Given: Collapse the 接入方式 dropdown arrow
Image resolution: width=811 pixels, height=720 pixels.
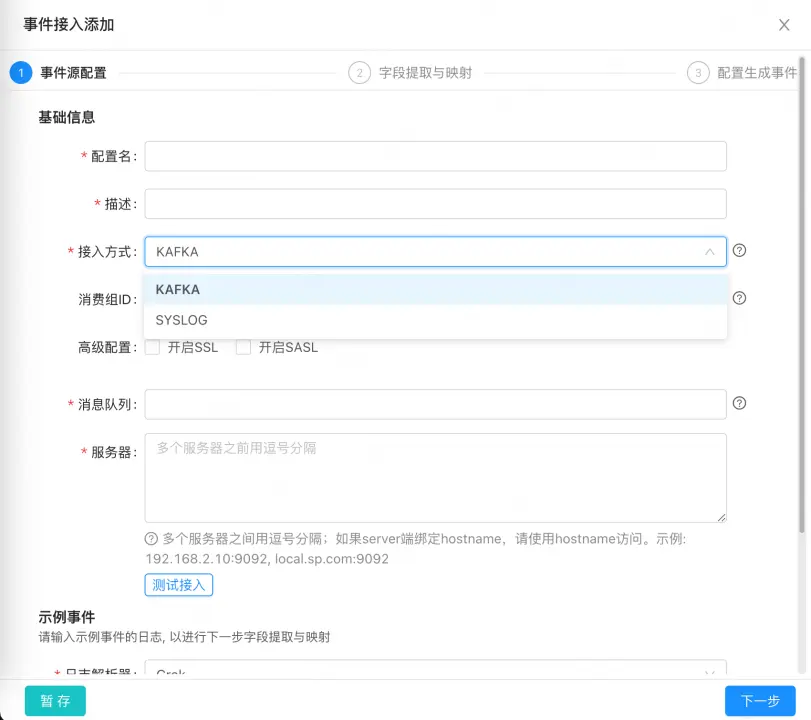Looking at the screenshot, I should [710, 252].
